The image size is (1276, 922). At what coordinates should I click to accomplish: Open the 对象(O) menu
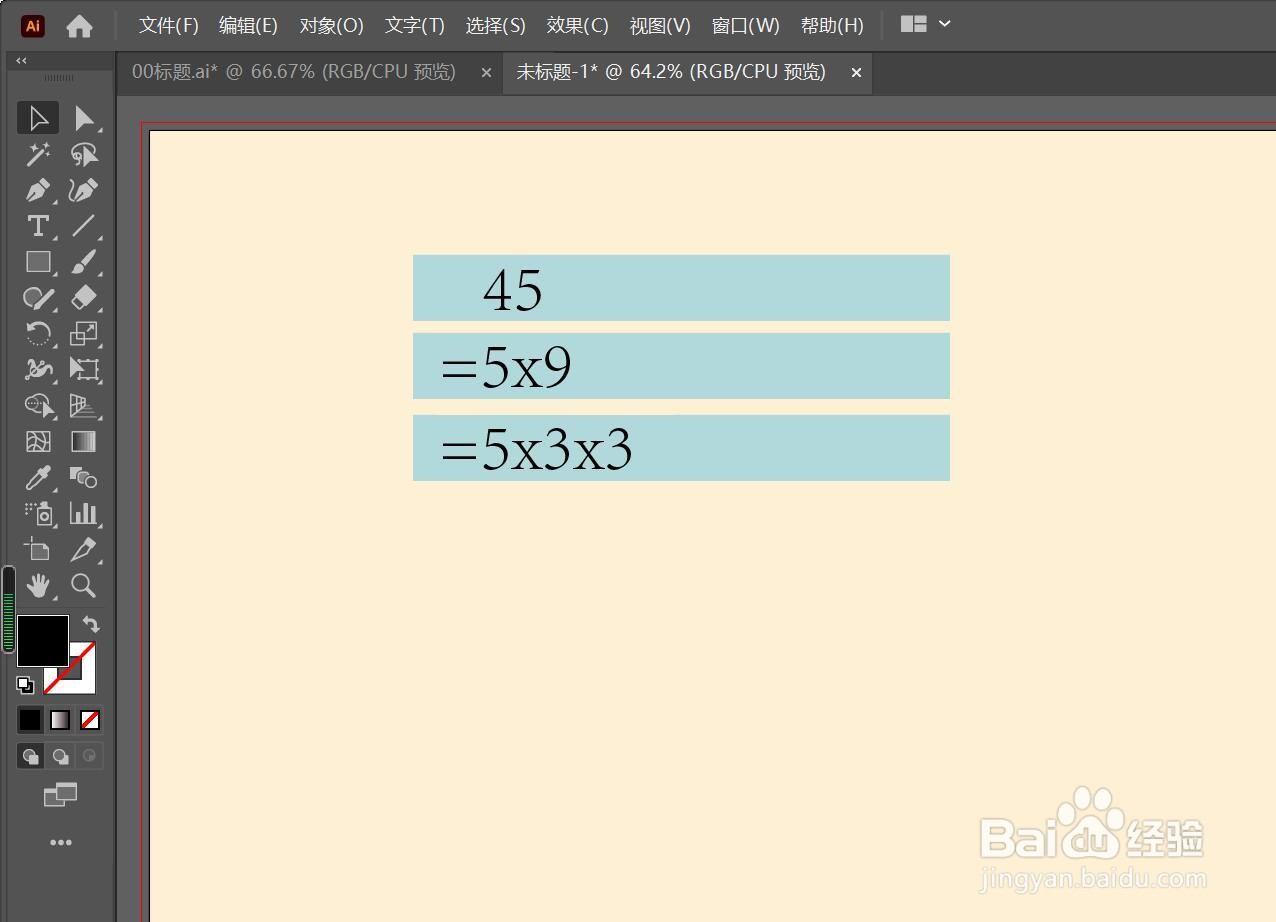tap(331, 26)
